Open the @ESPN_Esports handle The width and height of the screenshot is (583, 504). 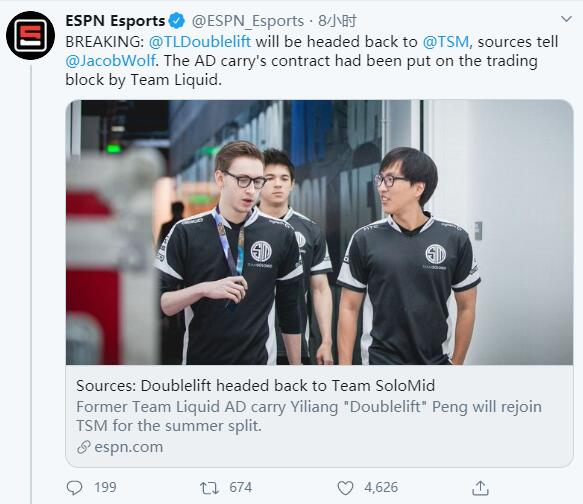point(248,21)
